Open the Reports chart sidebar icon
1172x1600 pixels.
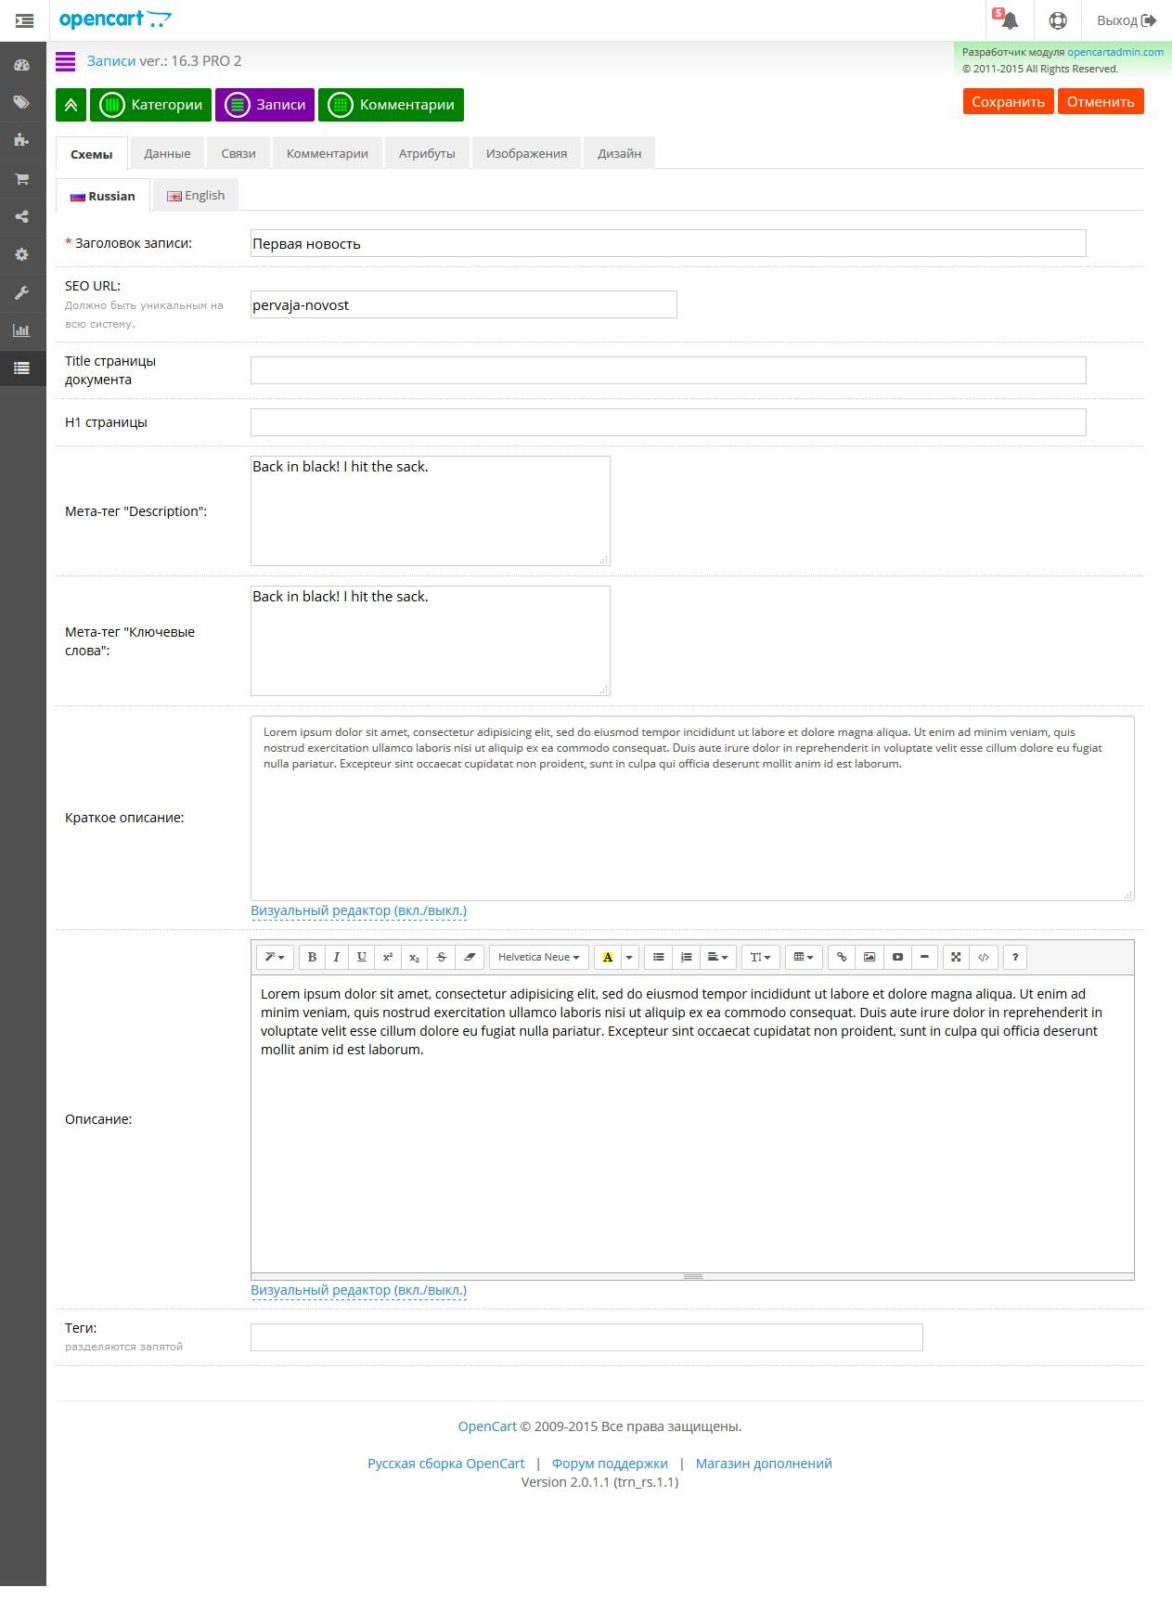tap(22, 330)
